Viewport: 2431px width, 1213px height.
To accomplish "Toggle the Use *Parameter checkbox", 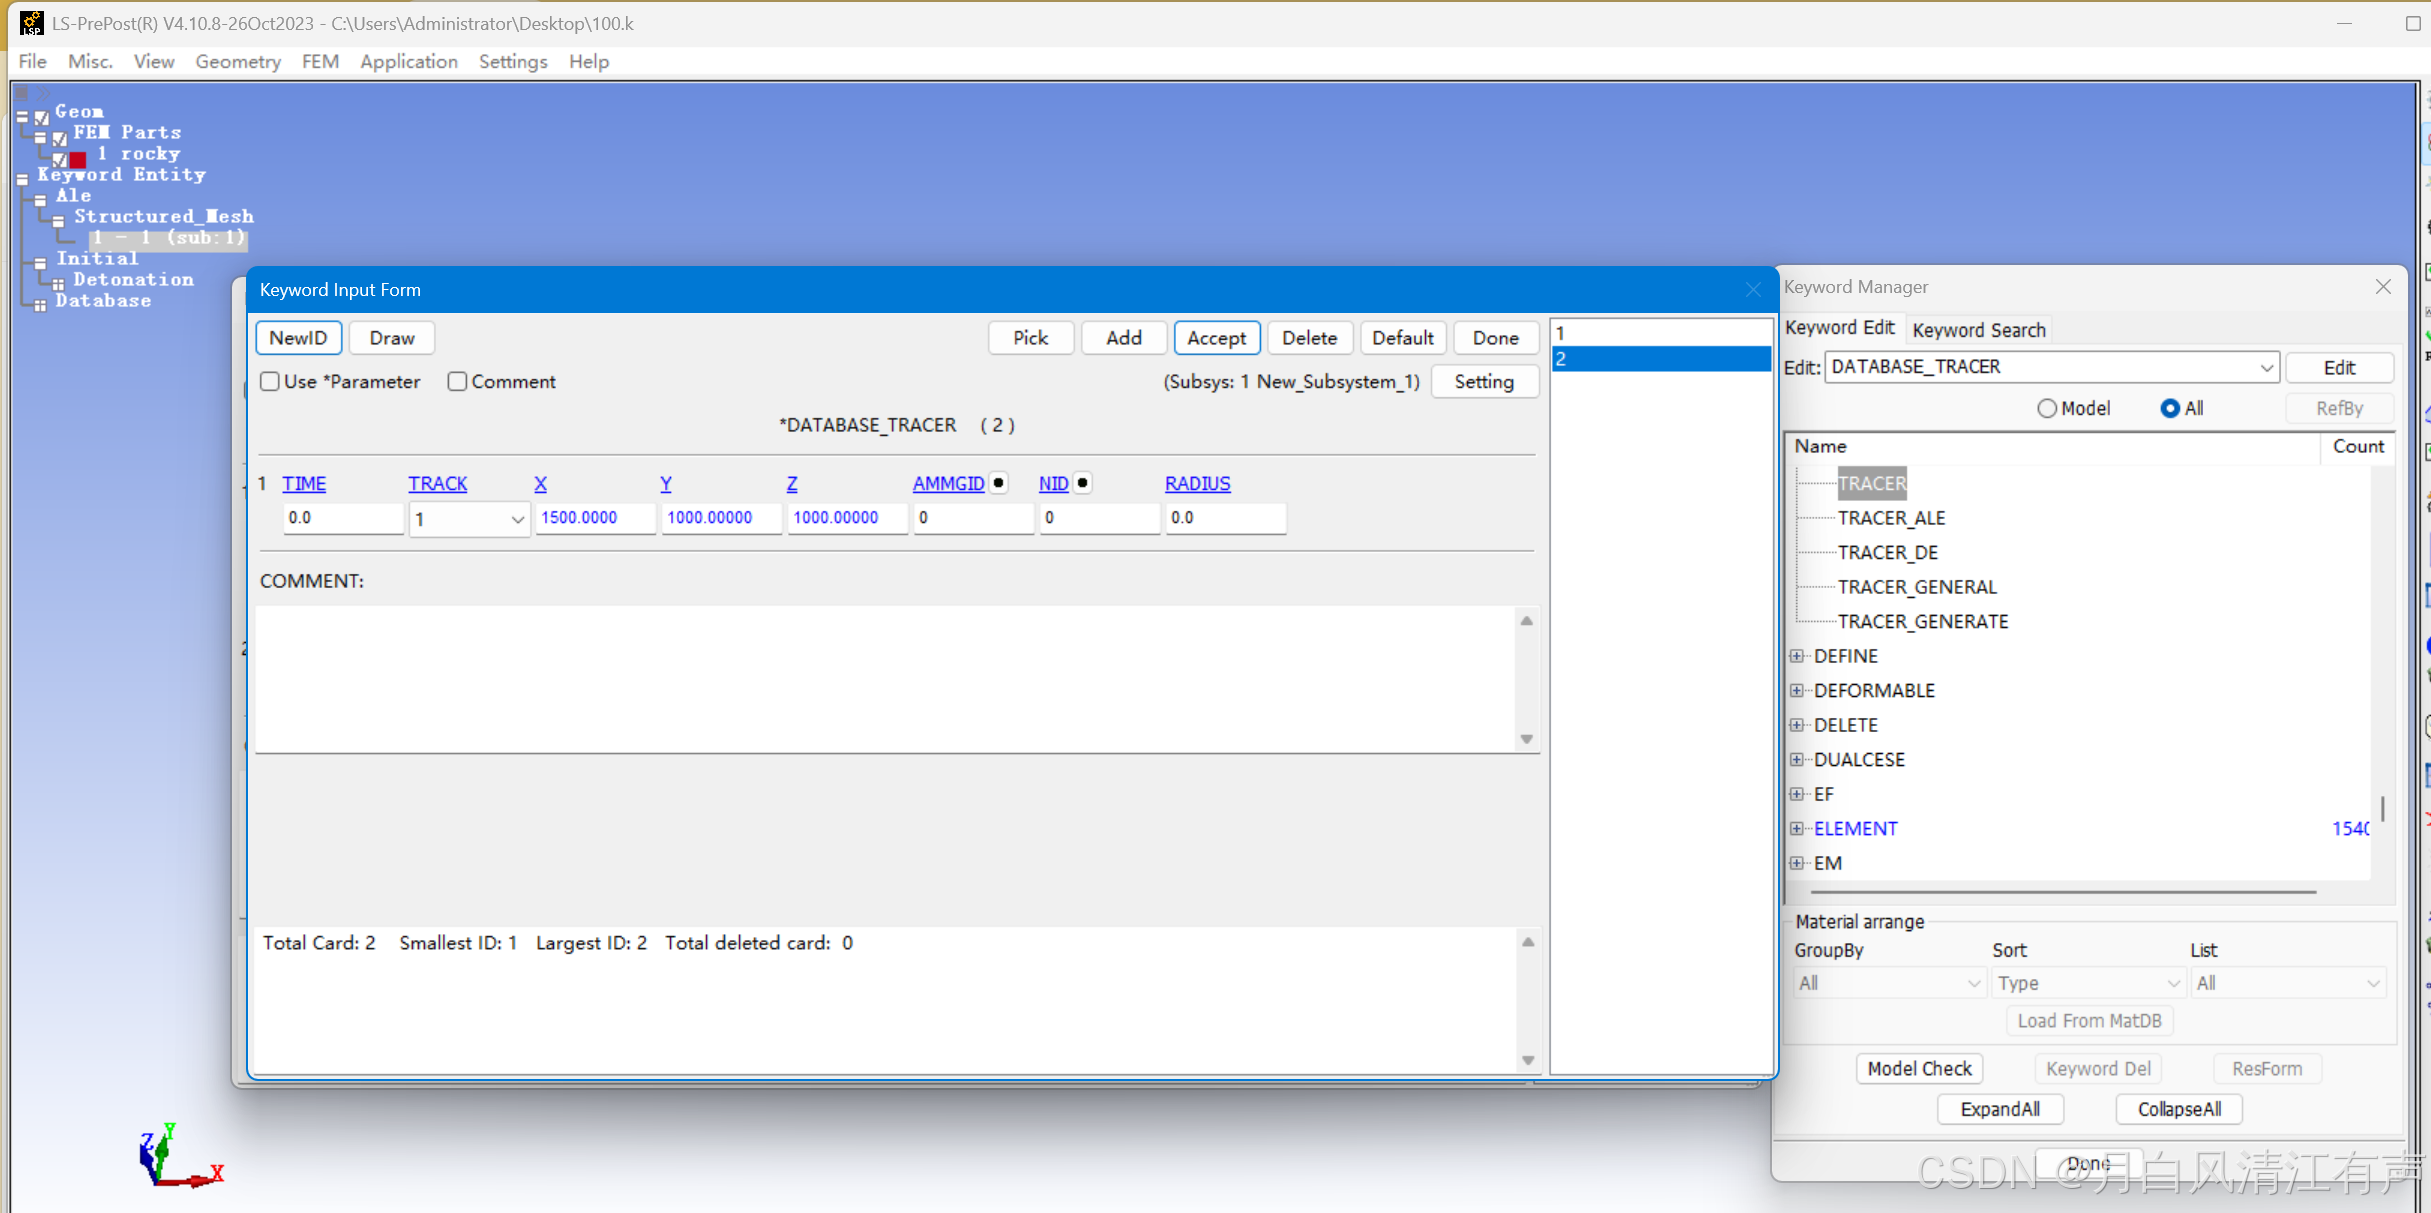I will point(270,381).
